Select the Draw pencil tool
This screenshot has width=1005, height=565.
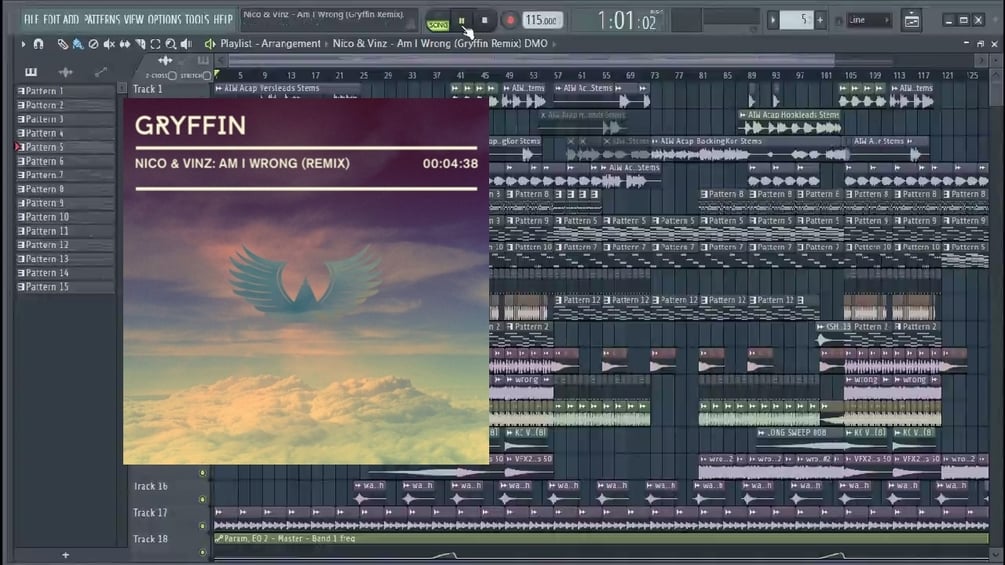pos(62,44)
